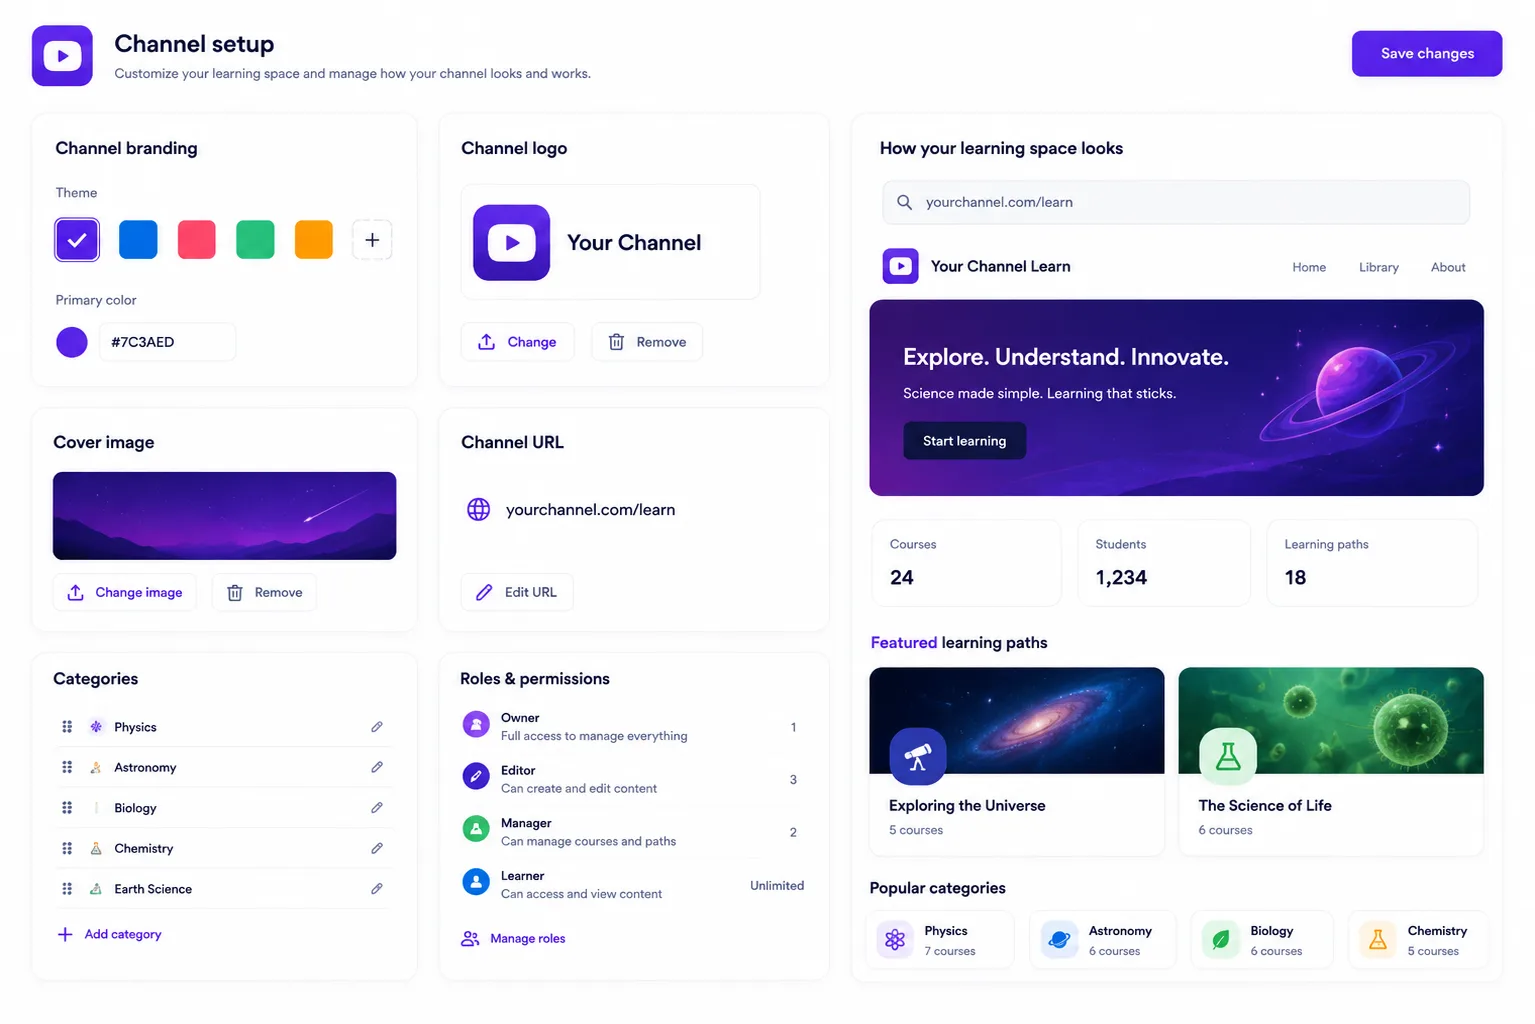Open The Science of Life learning path card
Screen dimensions: 1535x1024
tap(1331, 761)
